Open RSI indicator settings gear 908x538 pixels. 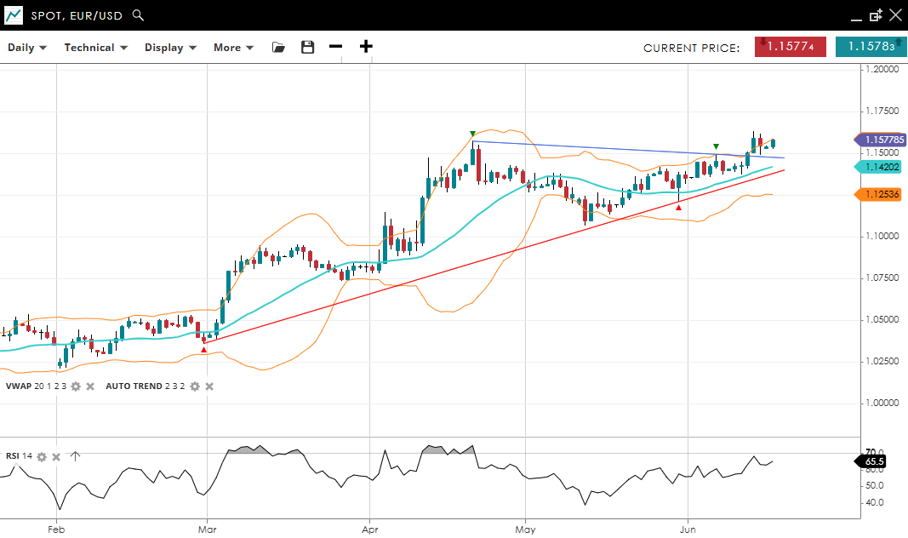pos(42,456)
